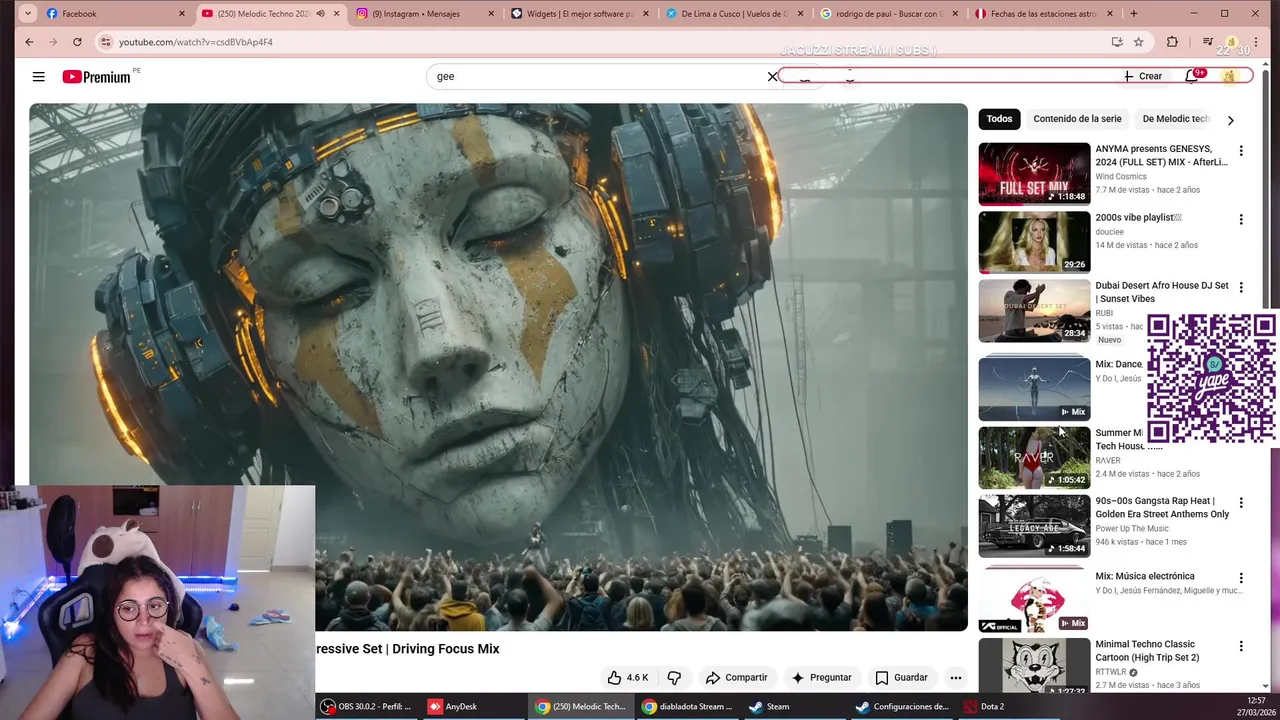Mute the Melodic Techno tab audio icon

[x=320, y=13]
